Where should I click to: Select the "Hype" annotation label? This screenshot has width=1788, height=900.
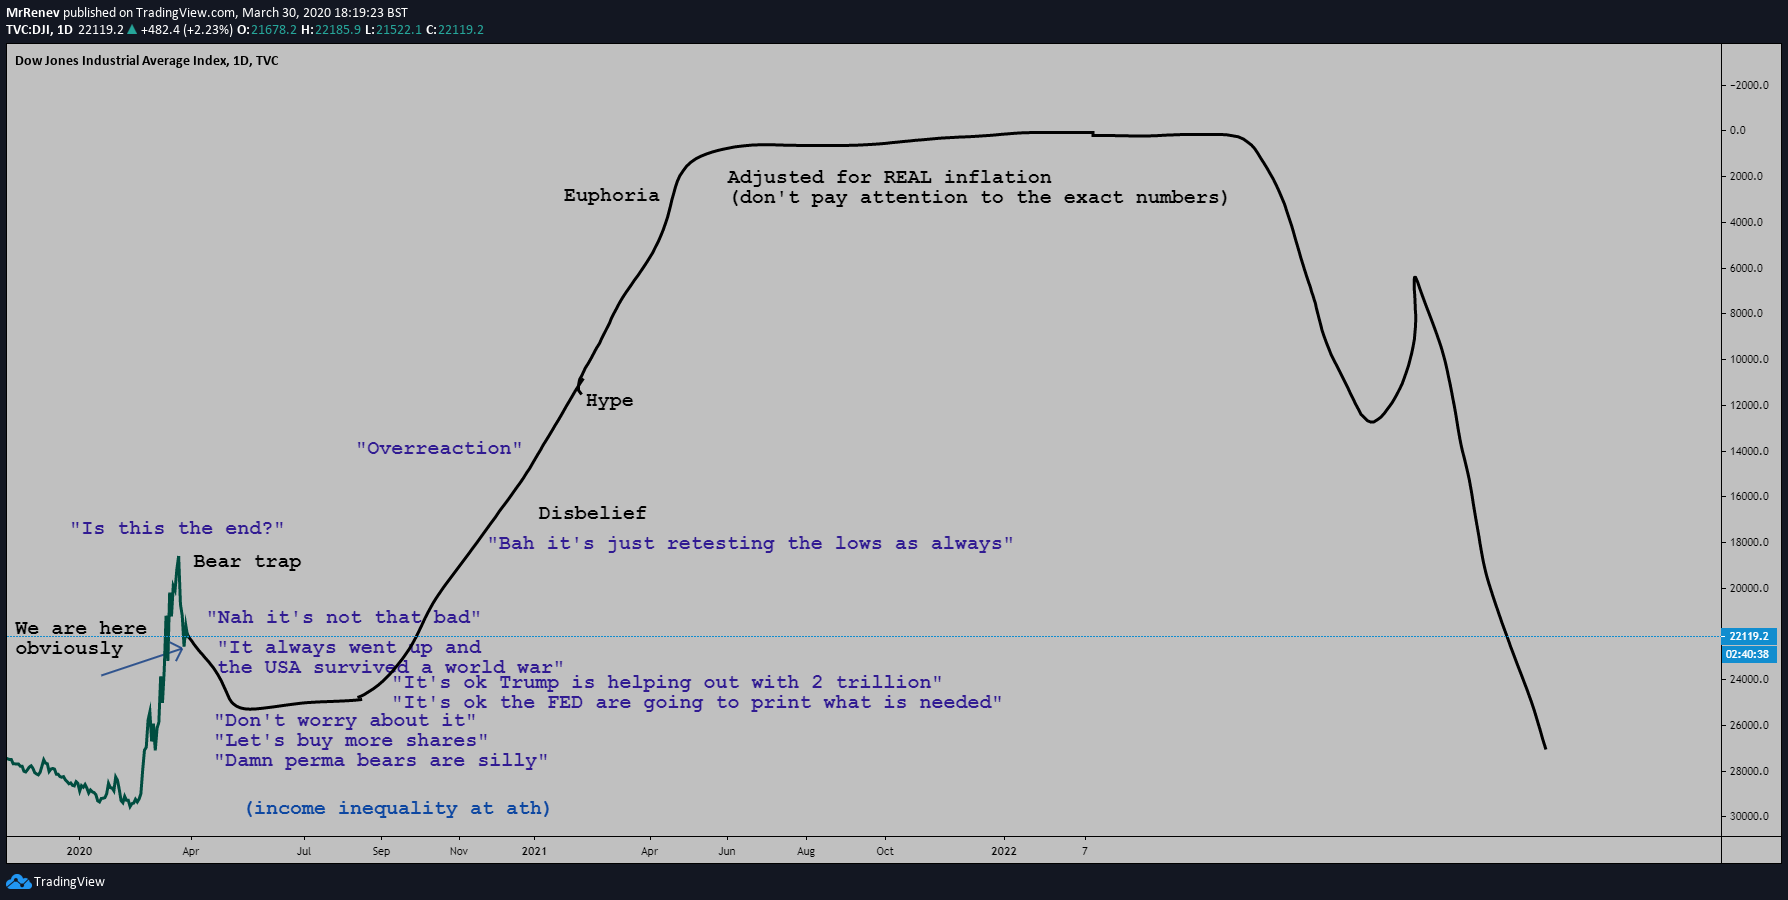tap(609, 400)
